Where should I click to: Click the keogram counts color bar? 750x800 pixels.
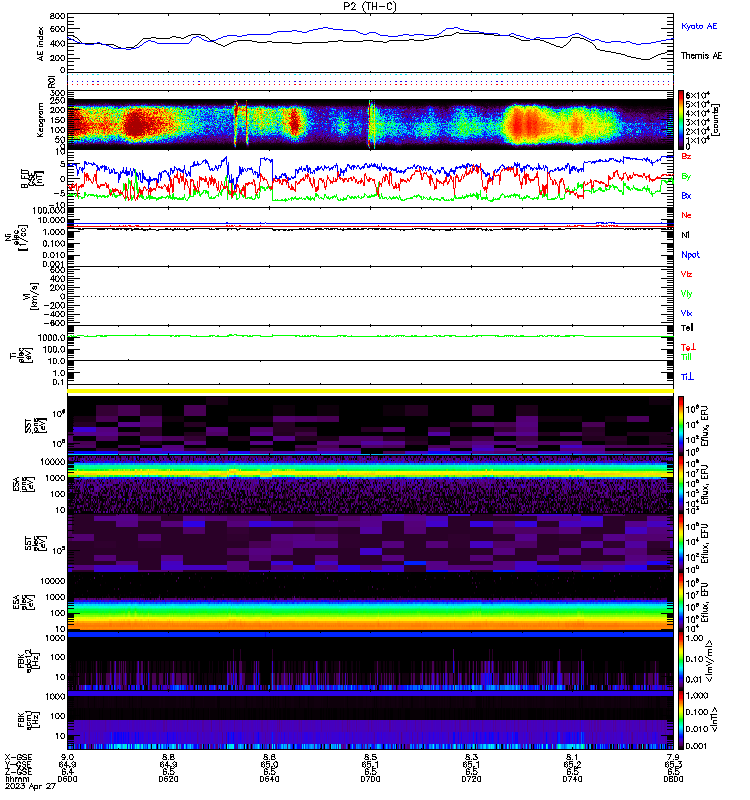click(x=681, y=120)
